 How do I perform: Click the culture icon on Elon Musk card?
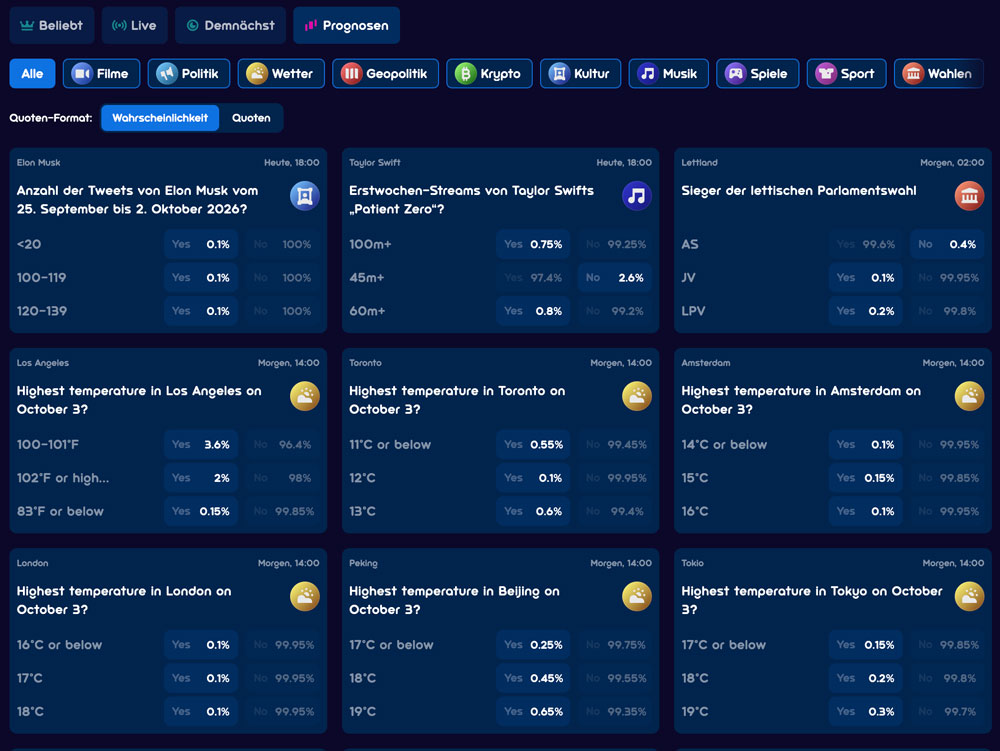point(305,196)
